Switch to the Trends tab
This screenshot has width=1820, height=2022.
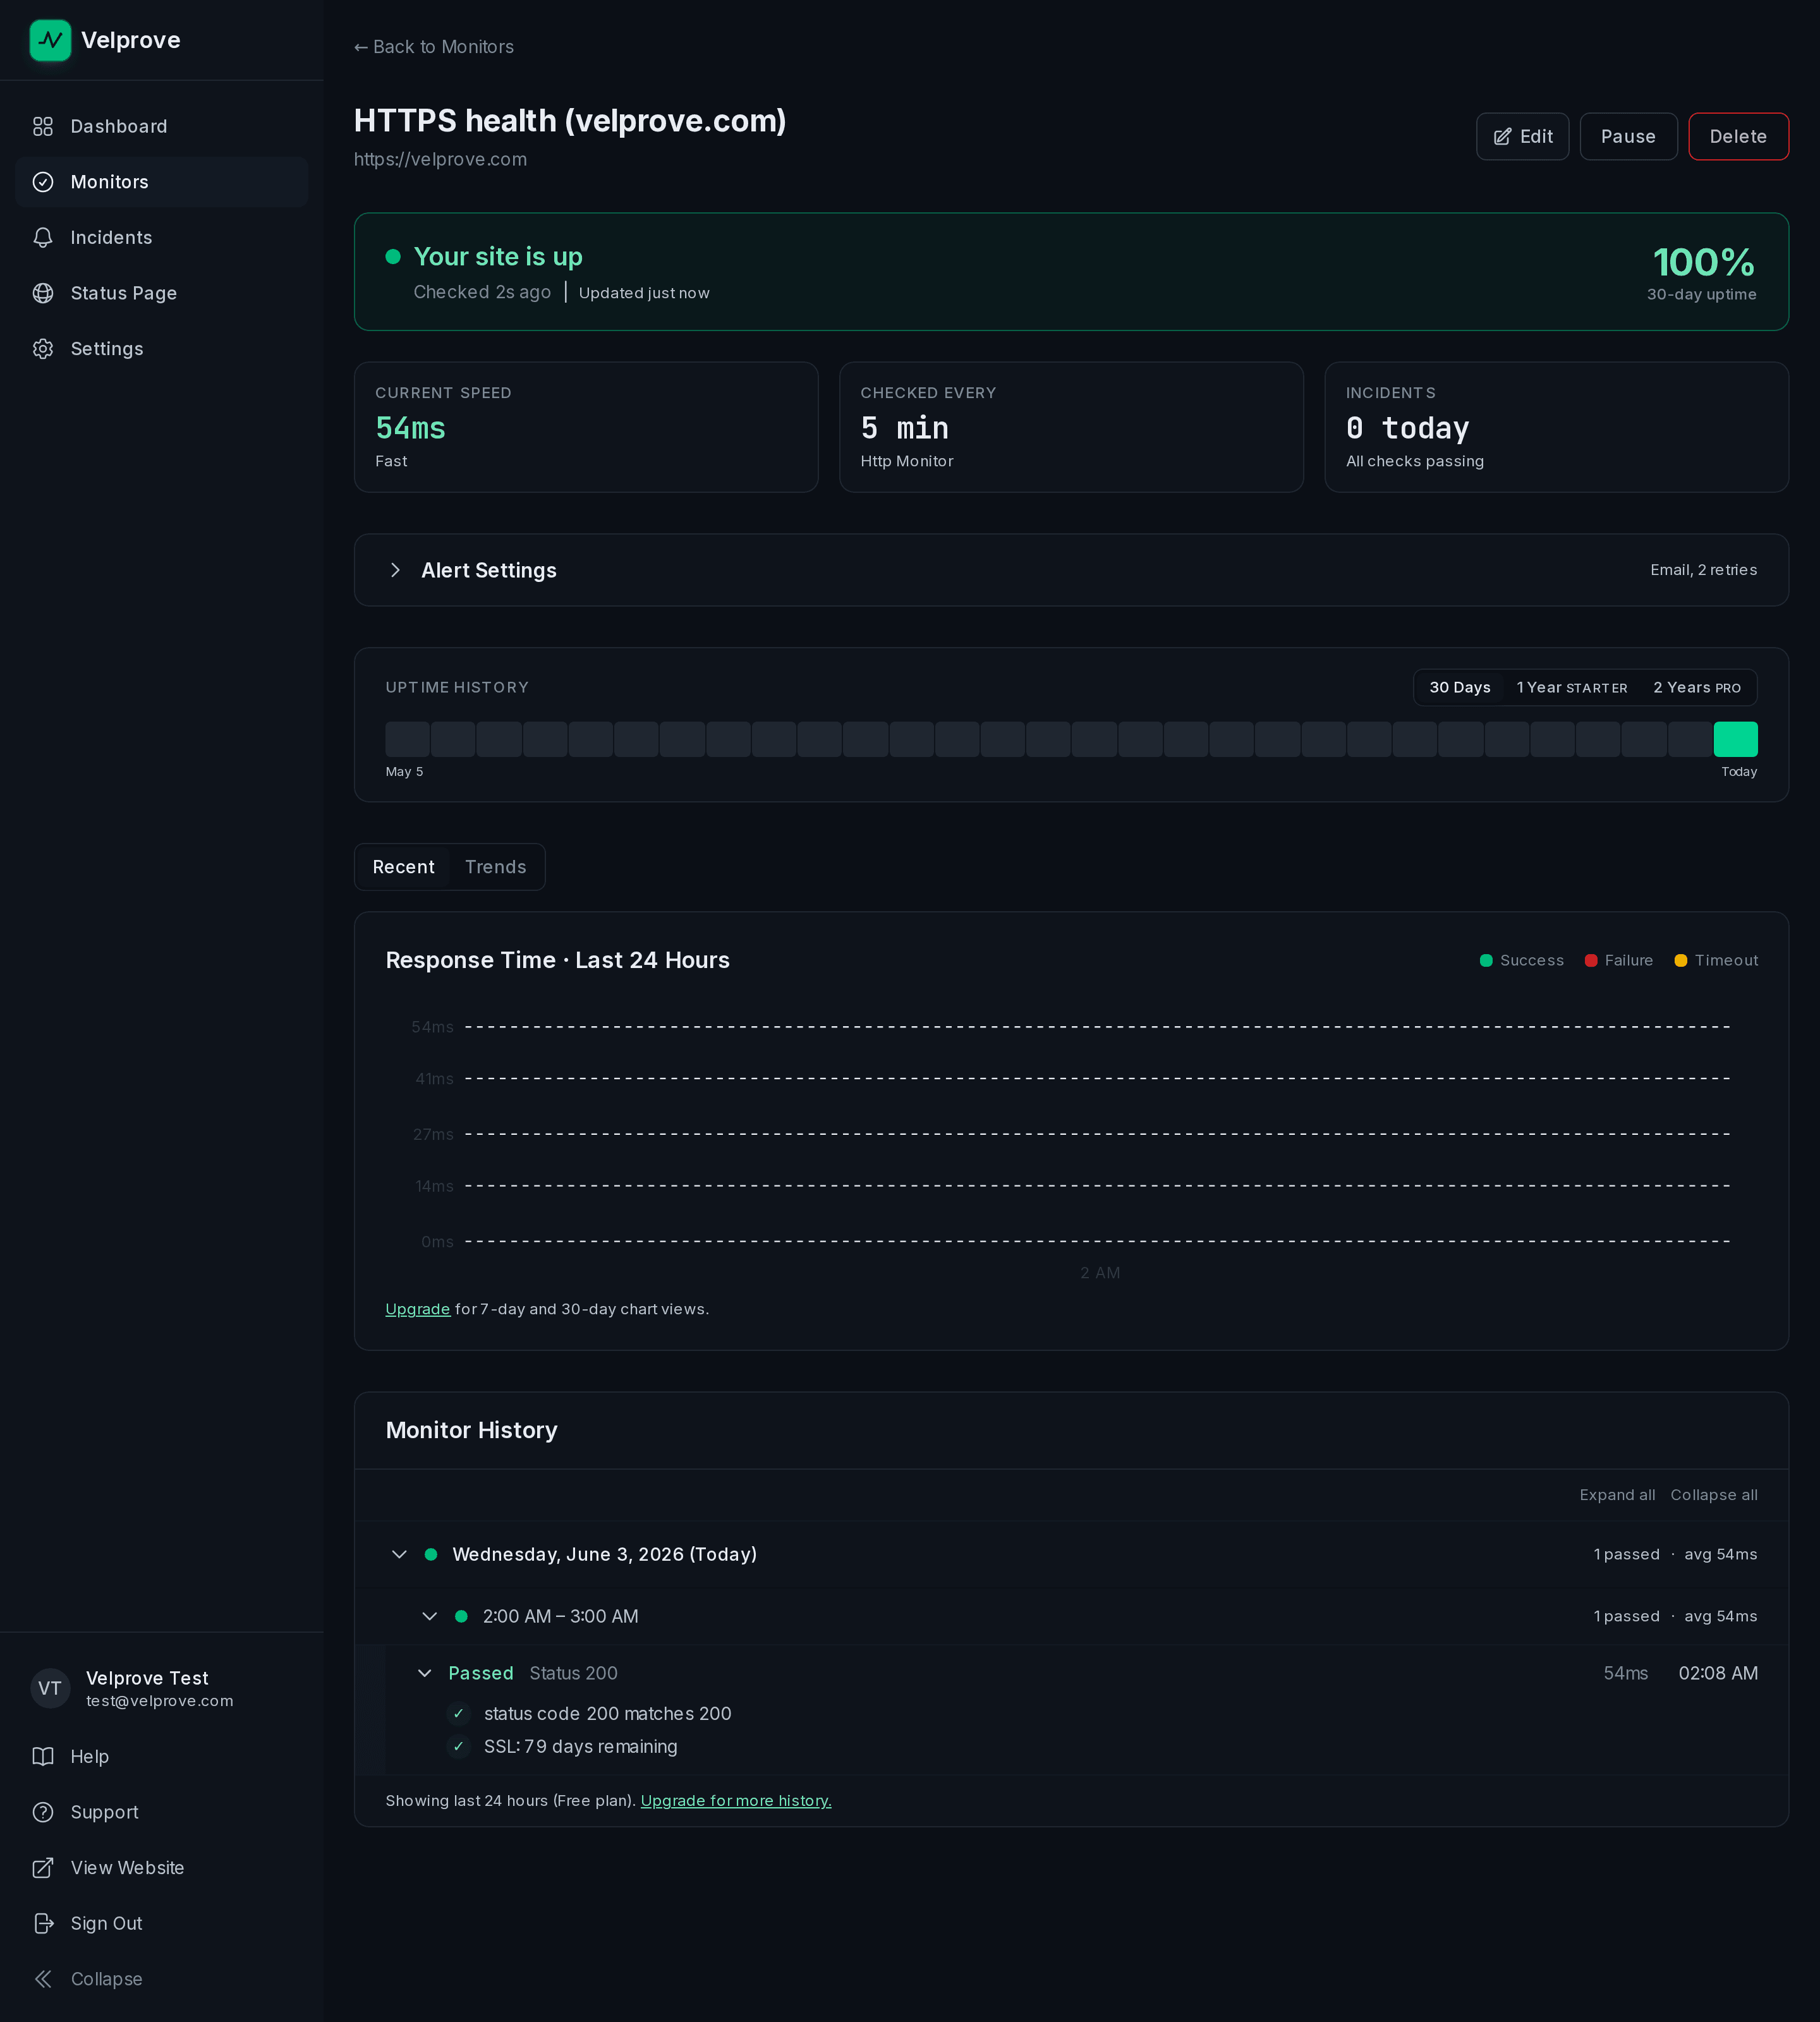coord(495,867)
